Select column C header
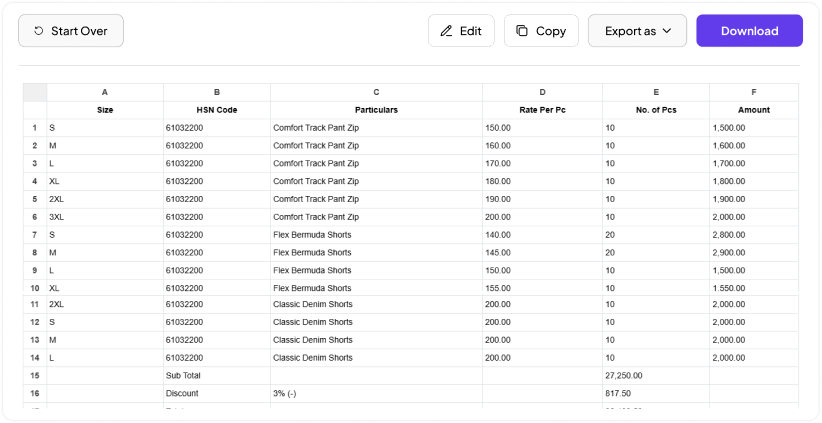 coord(376,92)
